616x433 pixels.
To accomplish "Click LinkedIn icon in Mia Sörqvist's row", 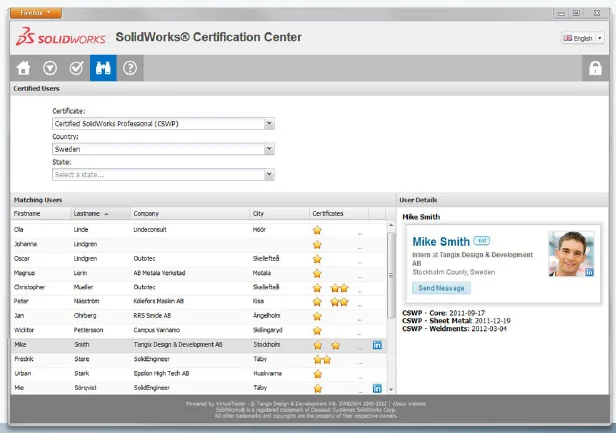I will 377,387.
